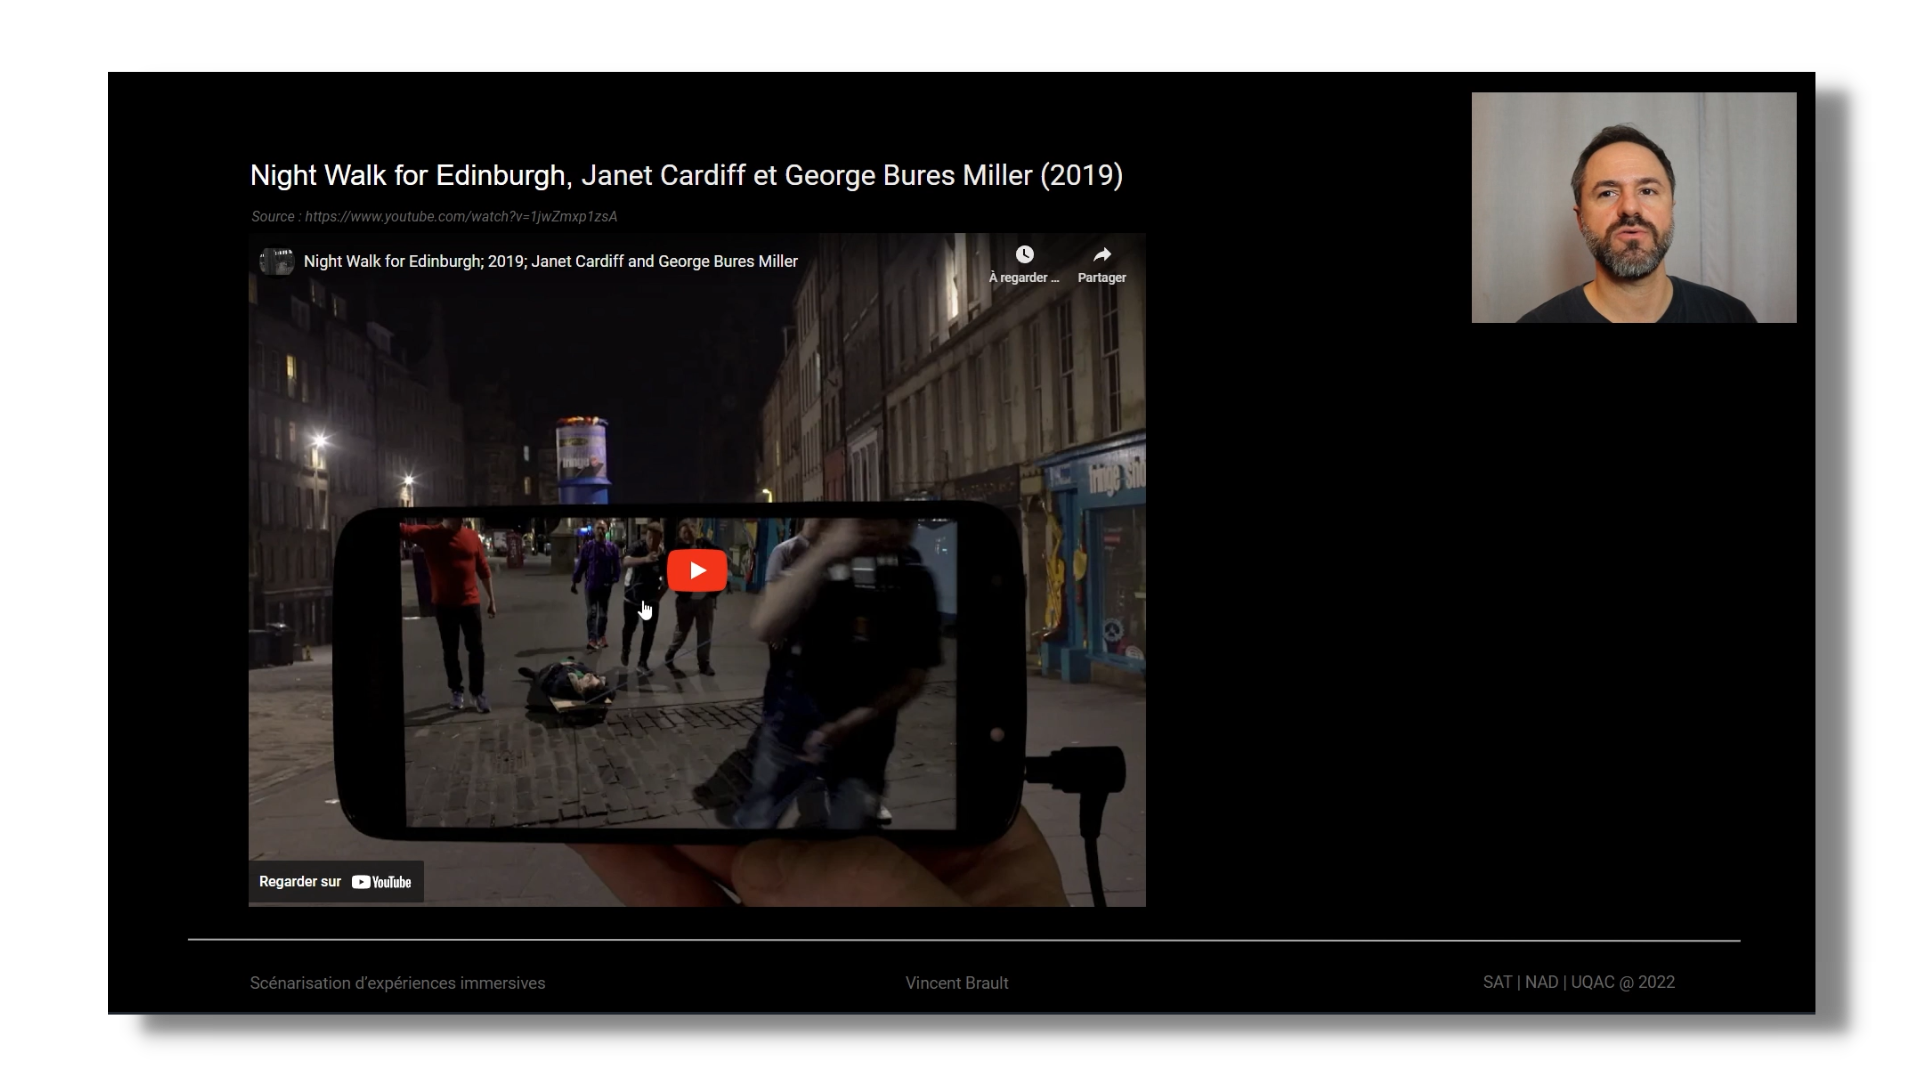Play the embedded YouTube video
This screenshot has width=1920, height=1080.
pos(697,570)
